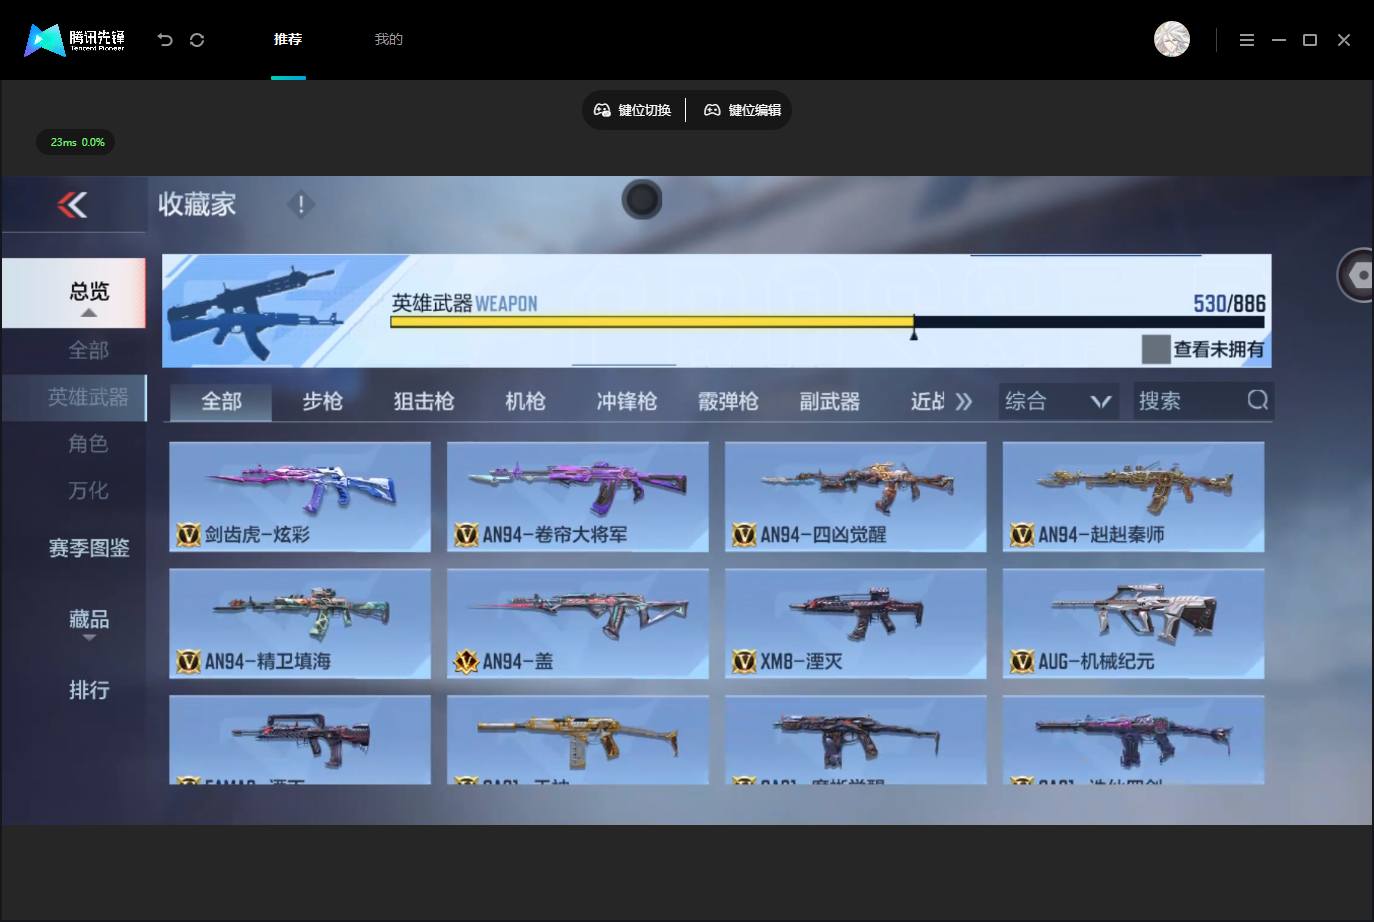This screenshot has height=922, width=1374.
Task: Select the 全部 weapon filter tab
Action: [221, 401]
